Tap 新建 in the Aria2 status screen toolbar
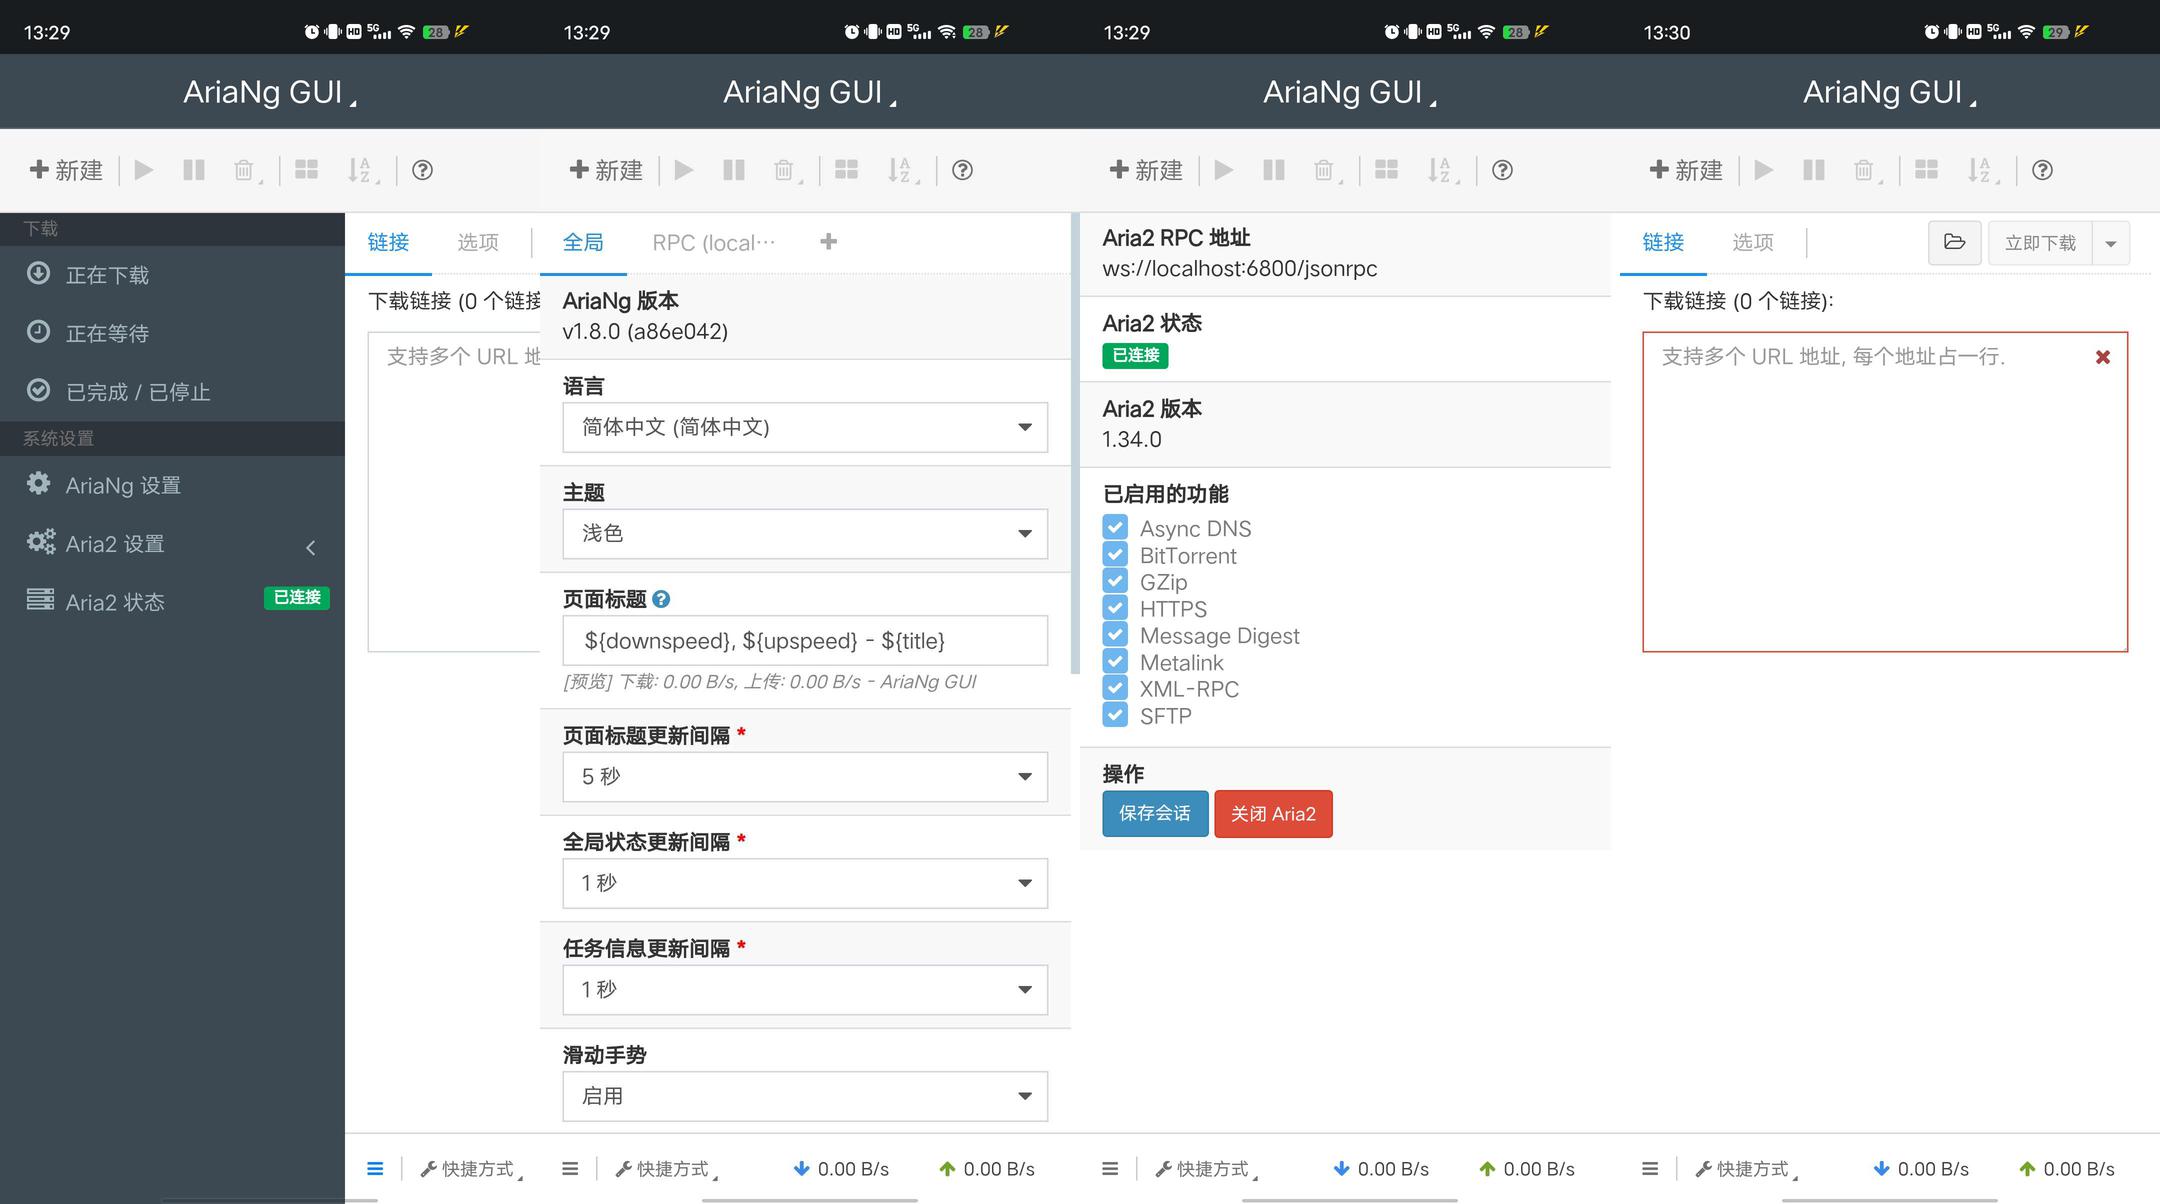The image size is (2160, 1204). click(1146, 170)
